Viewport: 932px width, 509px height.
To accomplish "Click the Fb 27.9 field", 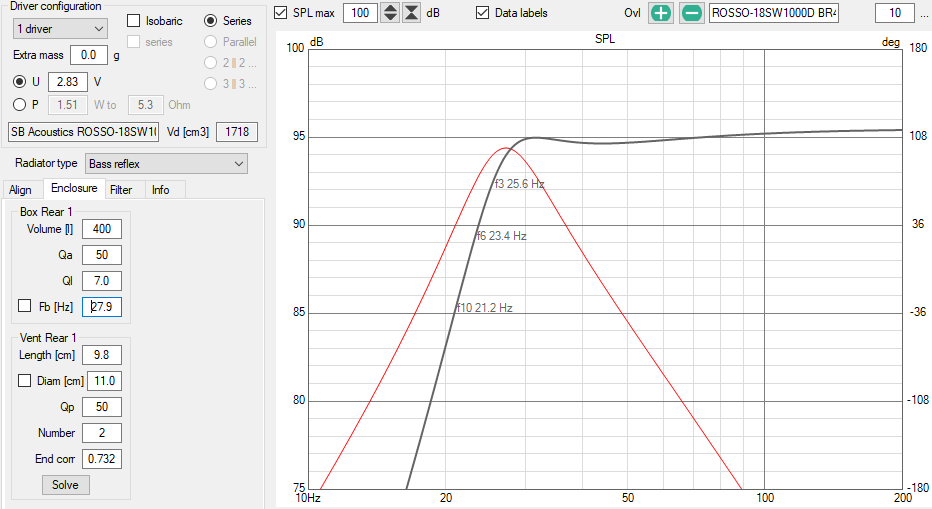I will [x=102, y=307].
